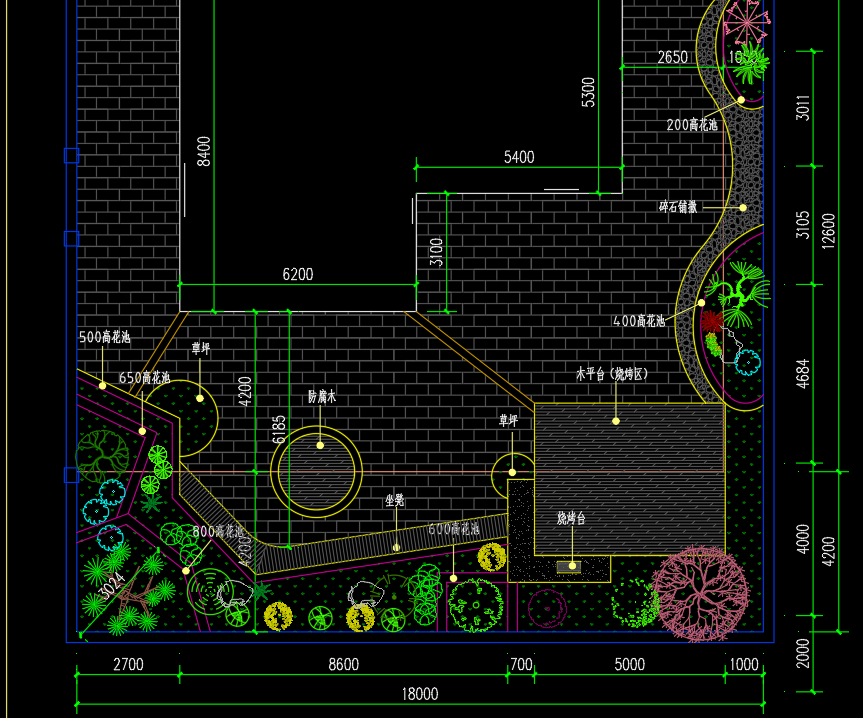Select the 8400 vertical dimension text
Screen dimensions: 863x718
204,151
